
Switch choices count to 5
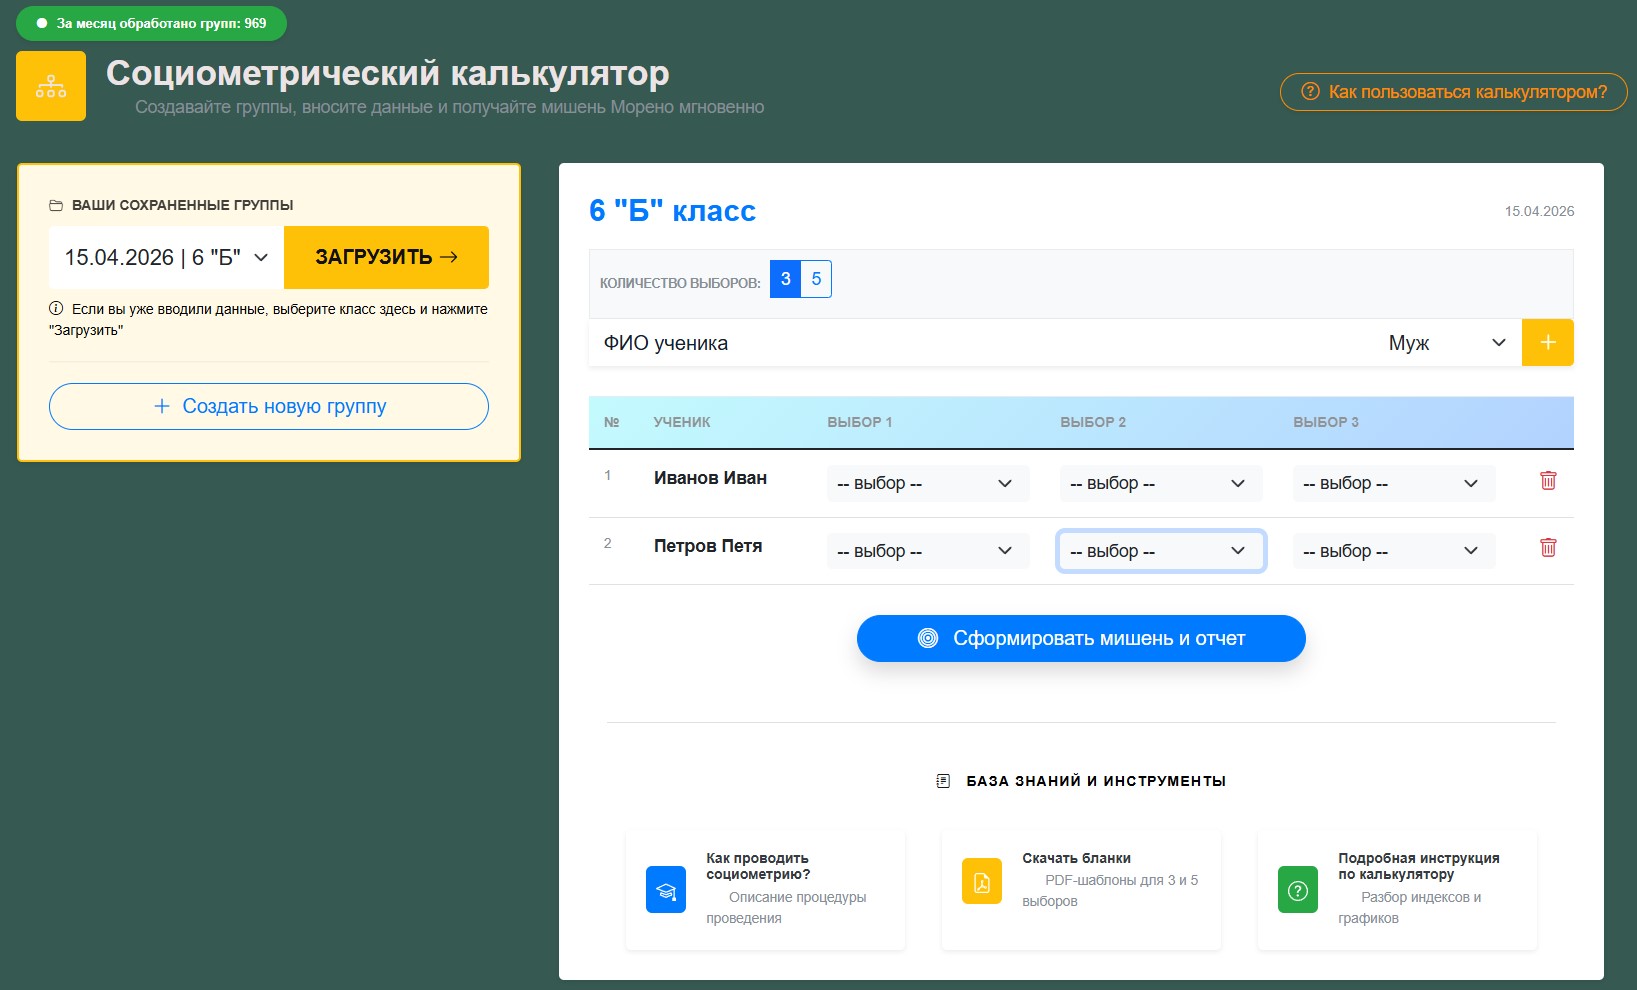(817, 279)
